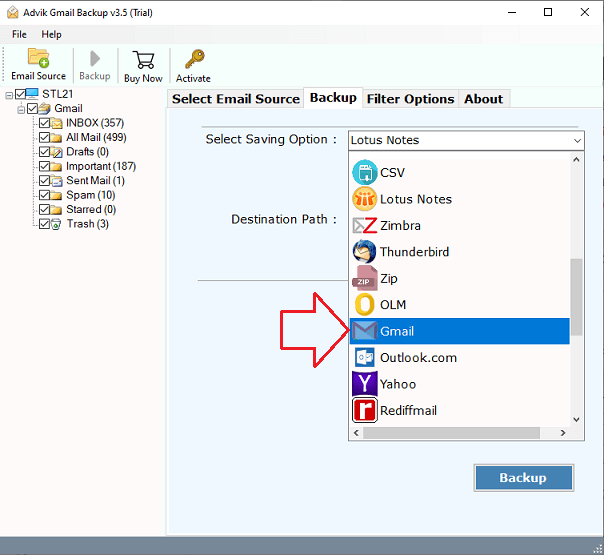
Task: Choose the Thunderbird icon option
Action: (x=364, y=252)
